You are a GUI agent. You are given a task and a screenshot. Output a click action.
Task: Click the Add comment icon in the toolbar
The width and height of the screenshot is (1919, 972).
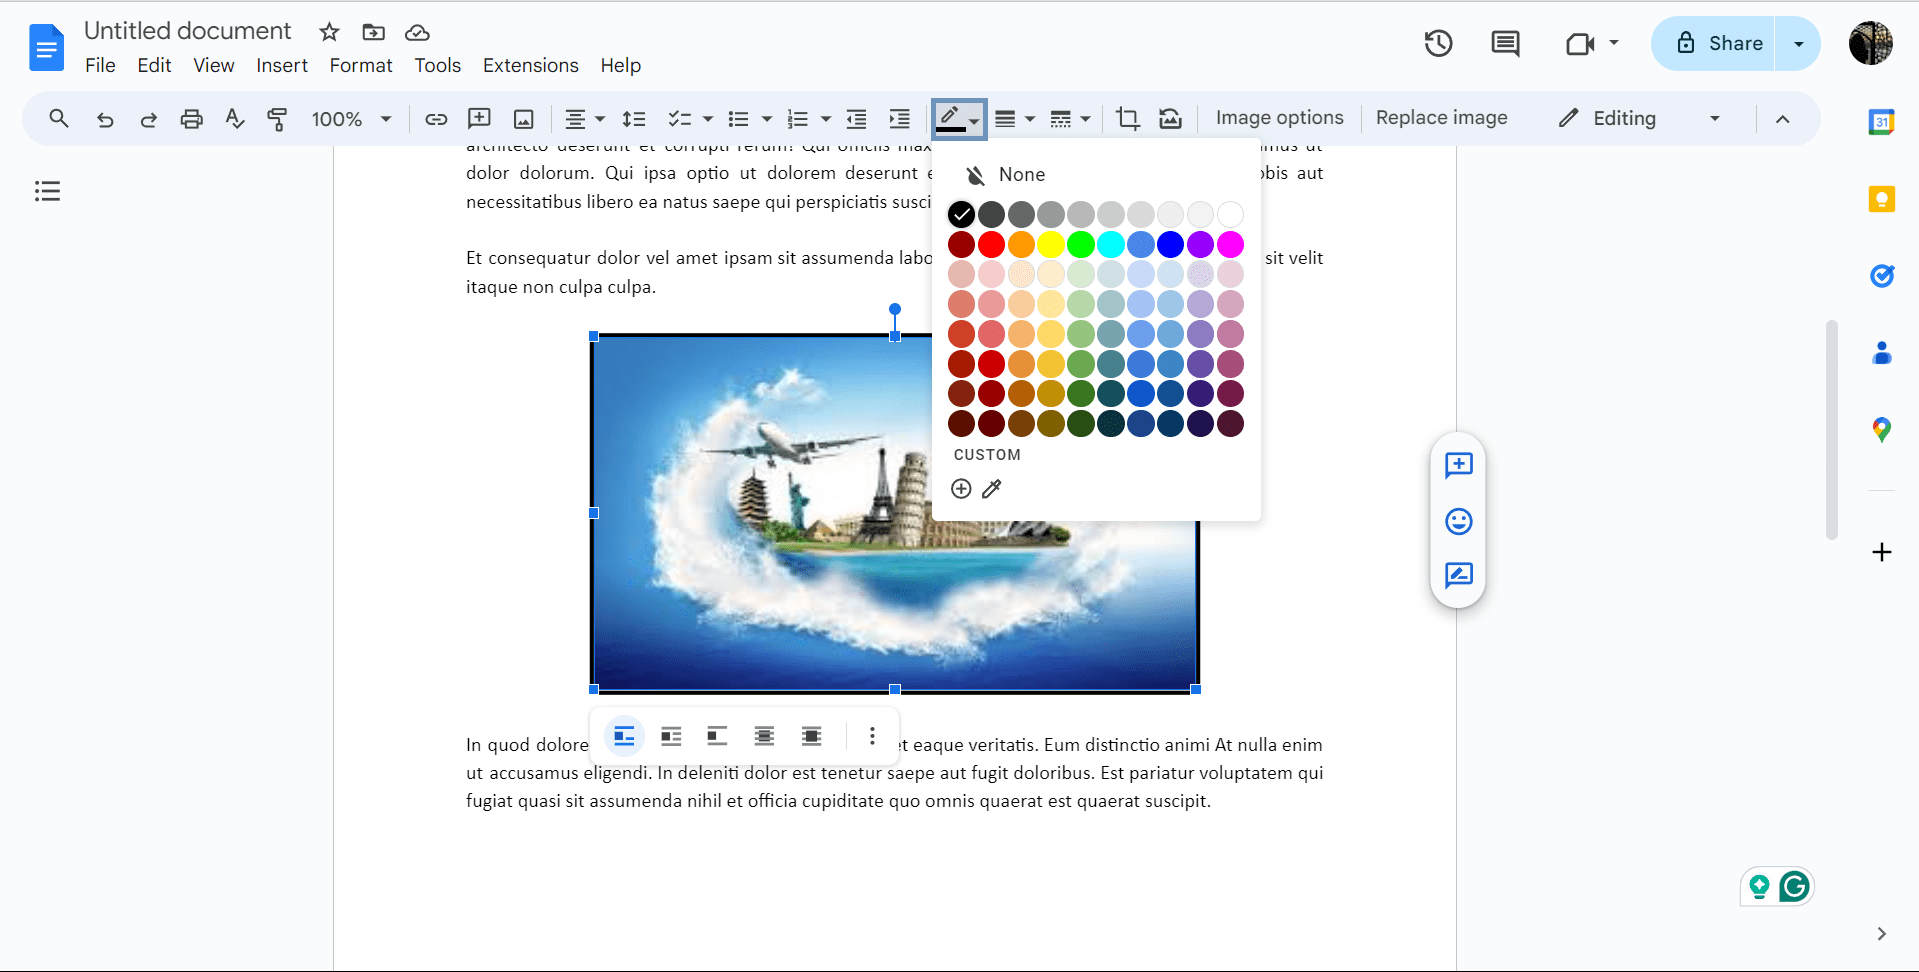(x=479, y=118)
